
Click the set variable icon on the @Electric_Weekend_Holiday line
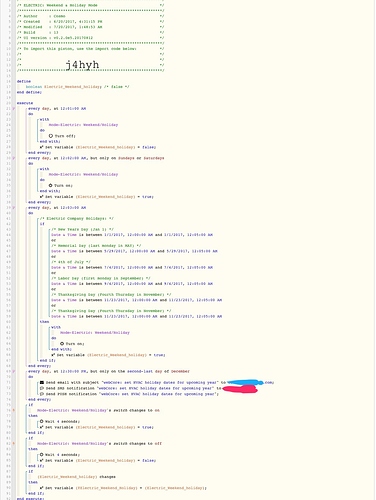[x=42, y=488]
